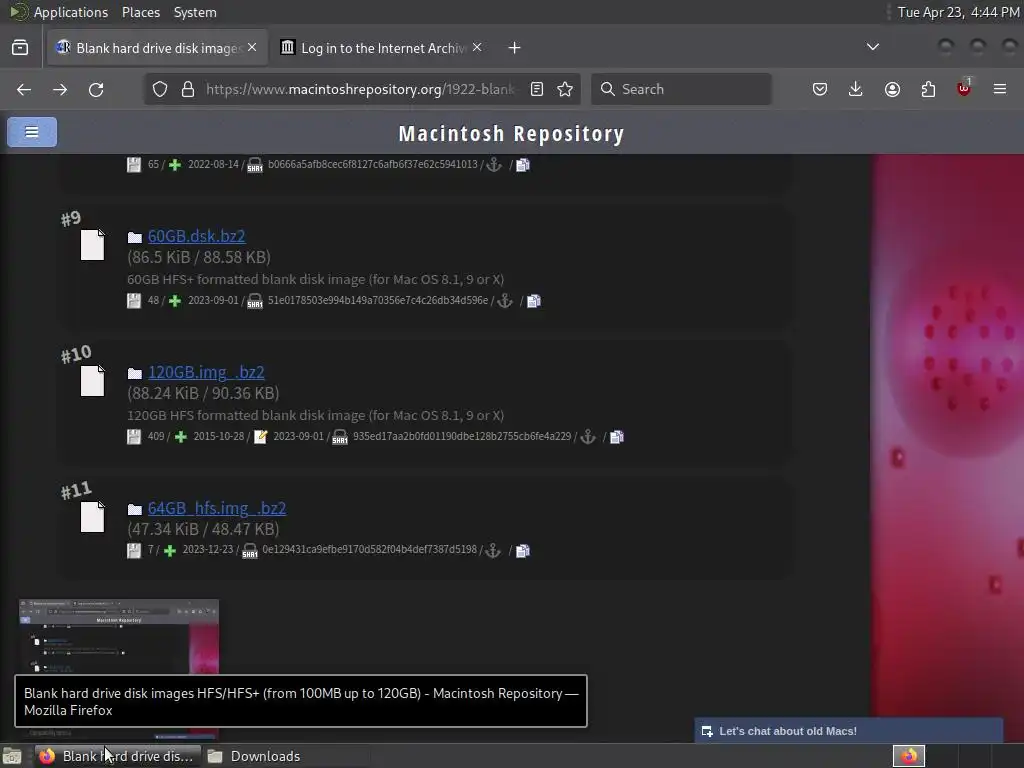Open the System menu

195,12
